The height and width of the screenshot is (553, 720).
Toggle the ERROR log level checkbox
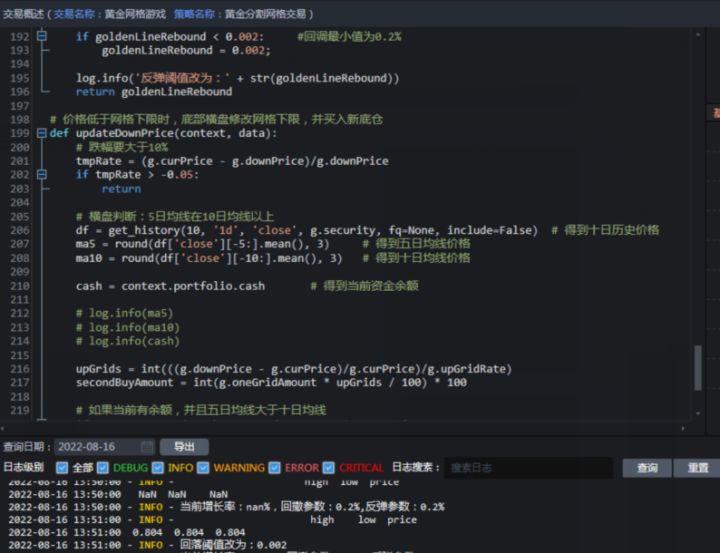[x=275, y=468]
